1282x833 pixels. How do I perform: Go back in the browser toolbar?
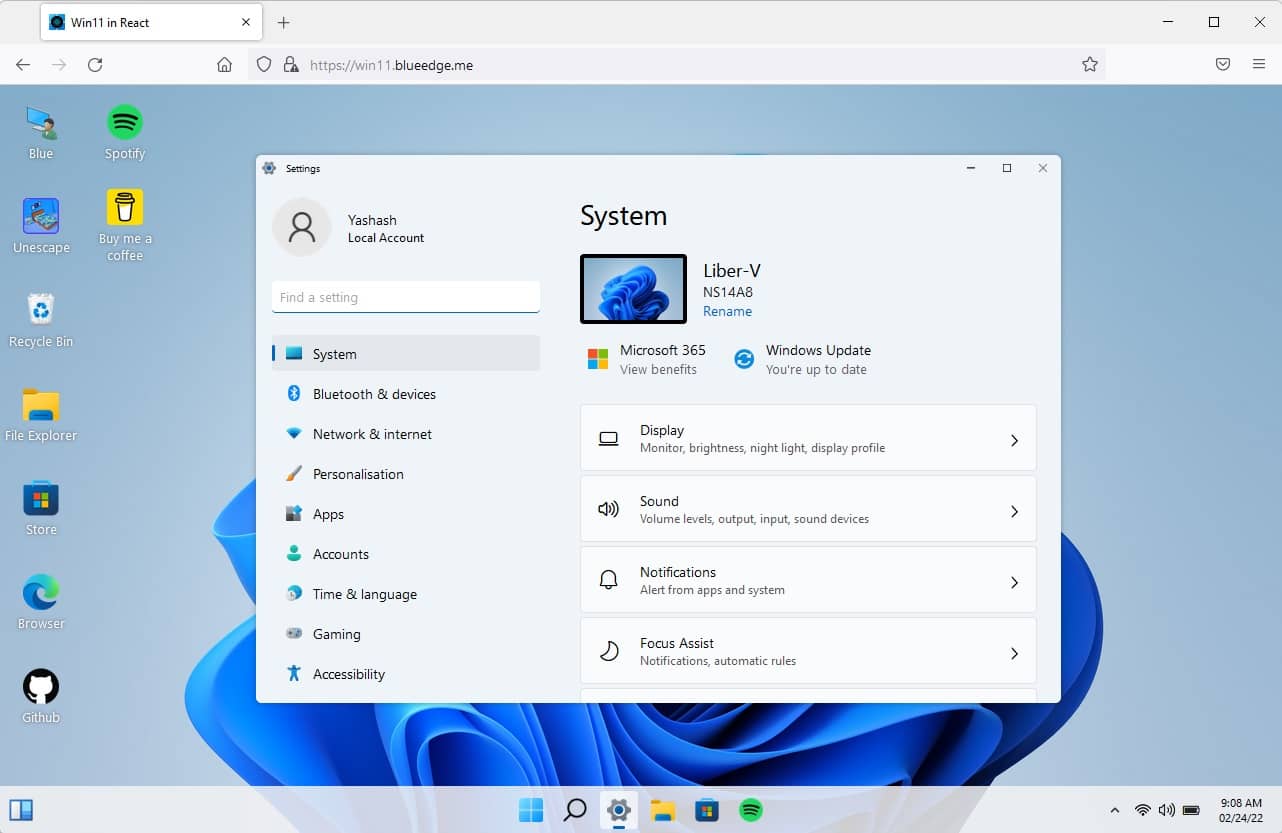23,64
